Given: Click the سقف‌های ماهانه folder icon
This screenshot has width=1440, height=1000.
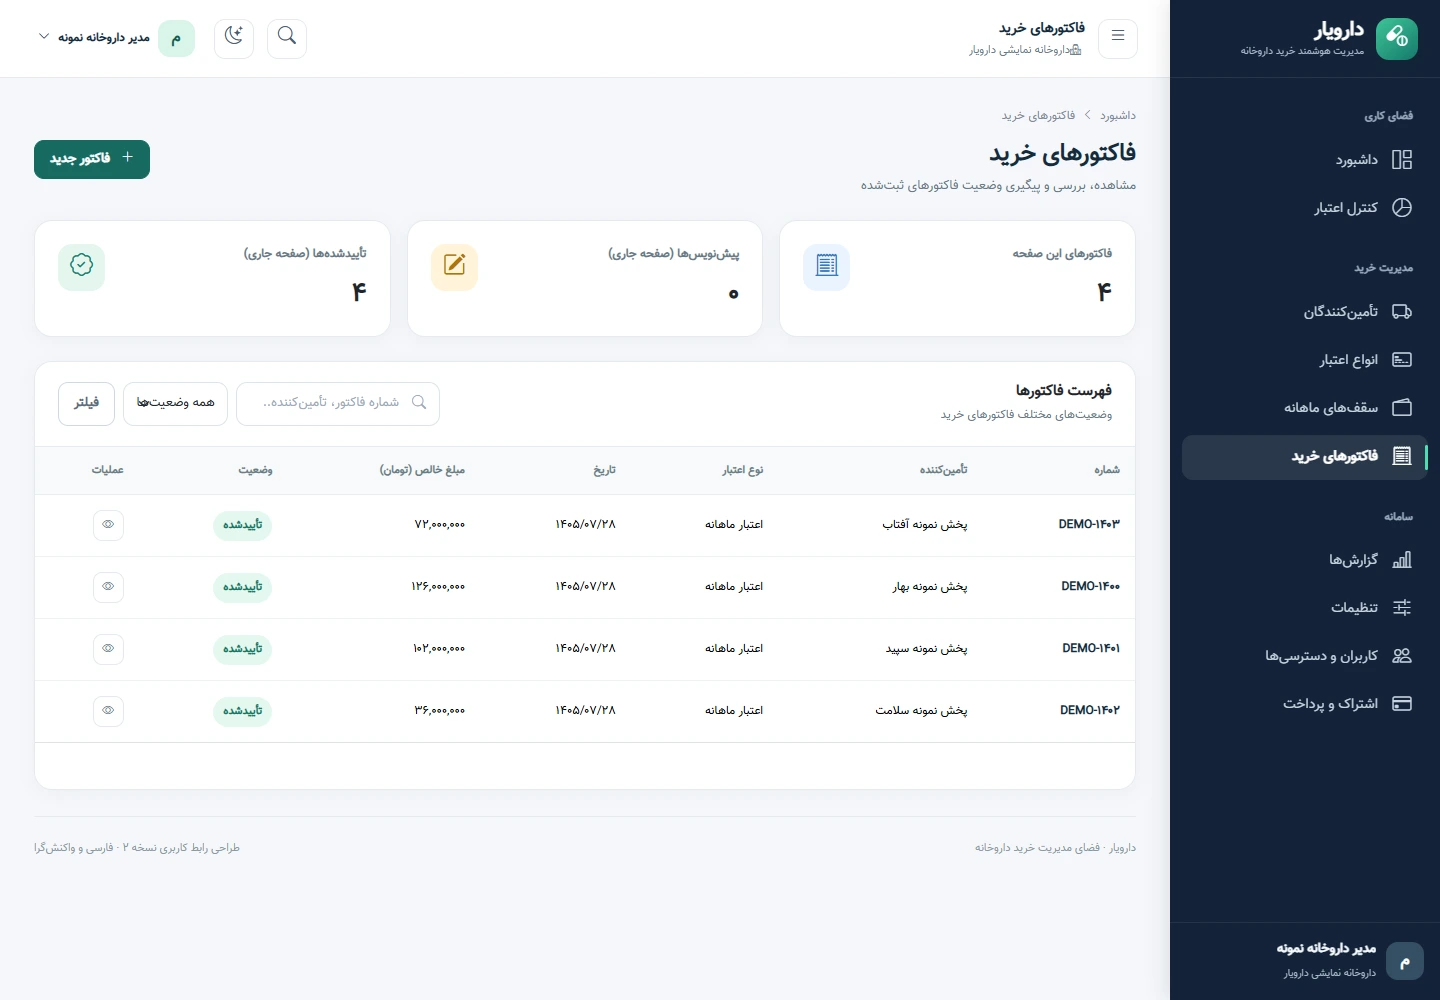Looking at the screenshot, I should [1402, 408].
